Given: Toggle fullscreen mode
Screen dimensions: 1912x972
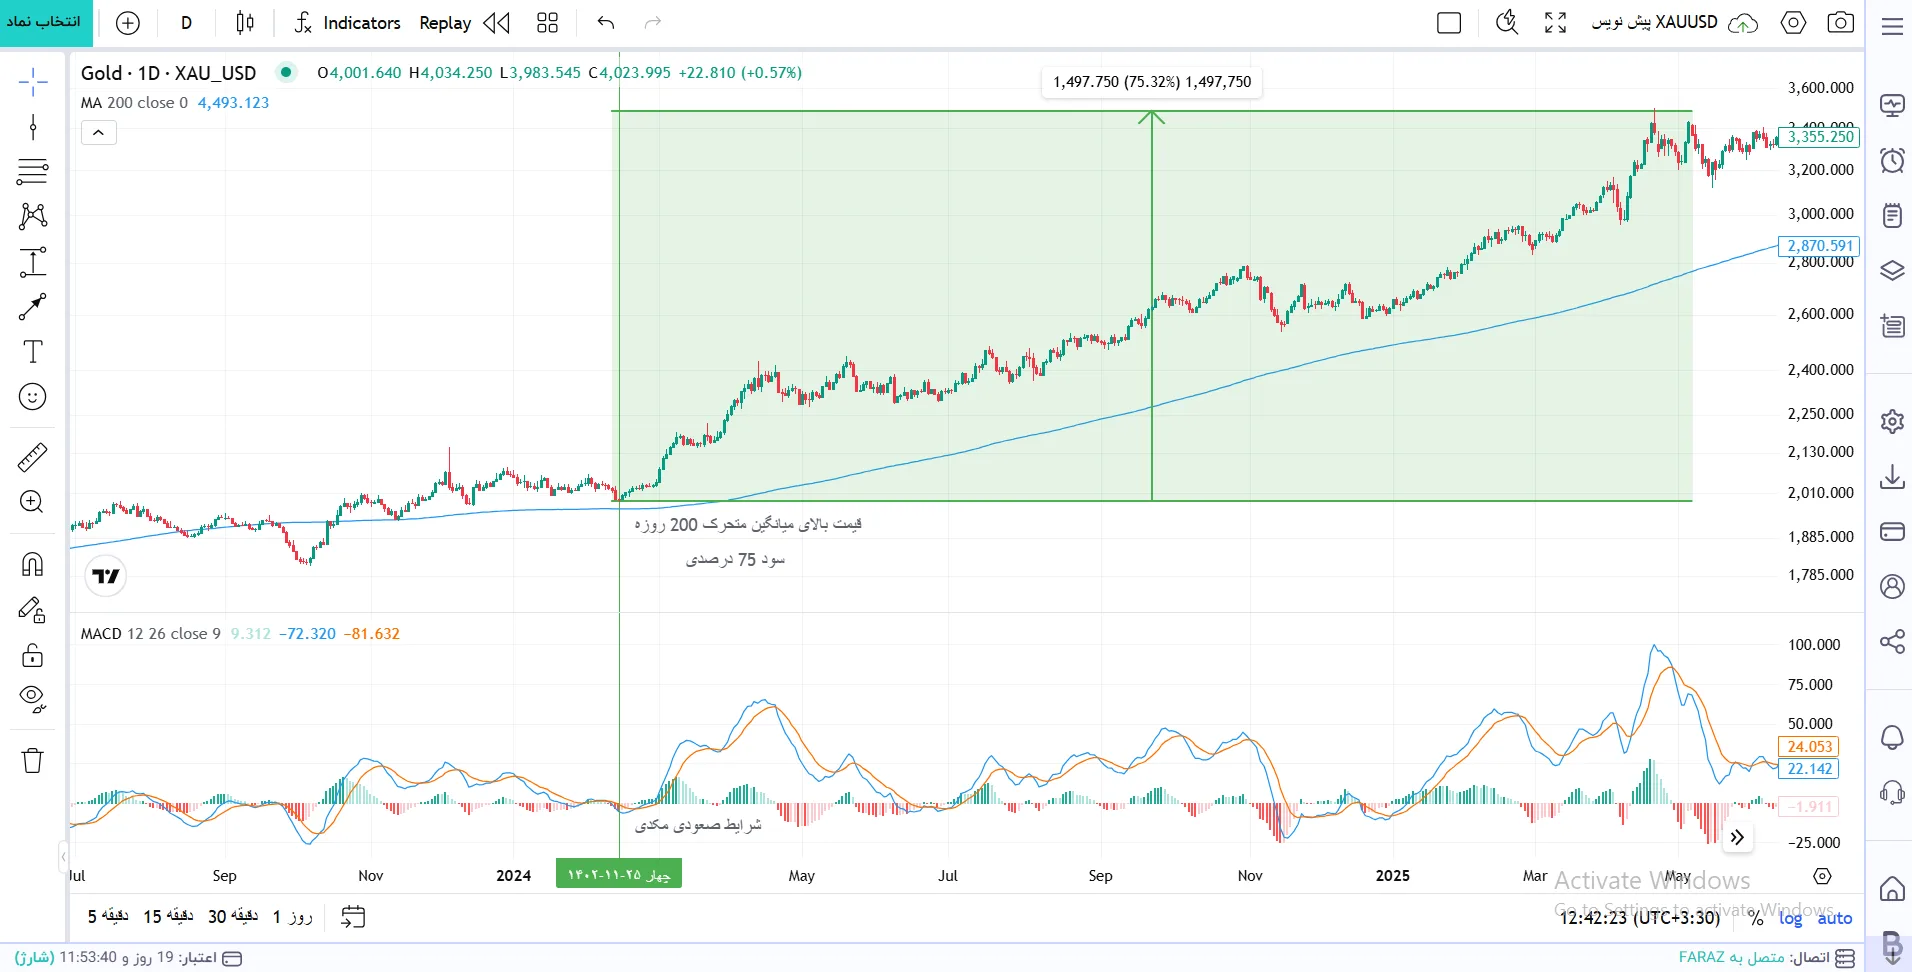Looking at the screenshot, I should pos(1555,23).
